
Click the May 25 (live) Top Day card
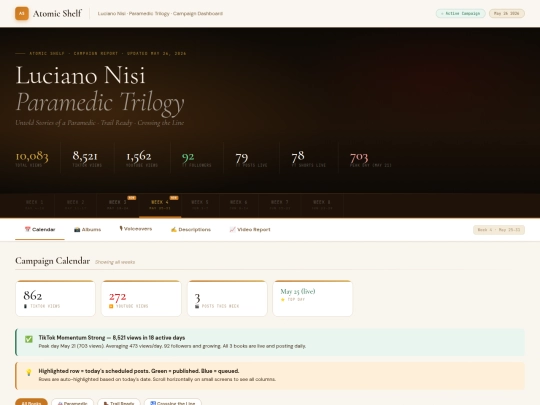(313, 298)
